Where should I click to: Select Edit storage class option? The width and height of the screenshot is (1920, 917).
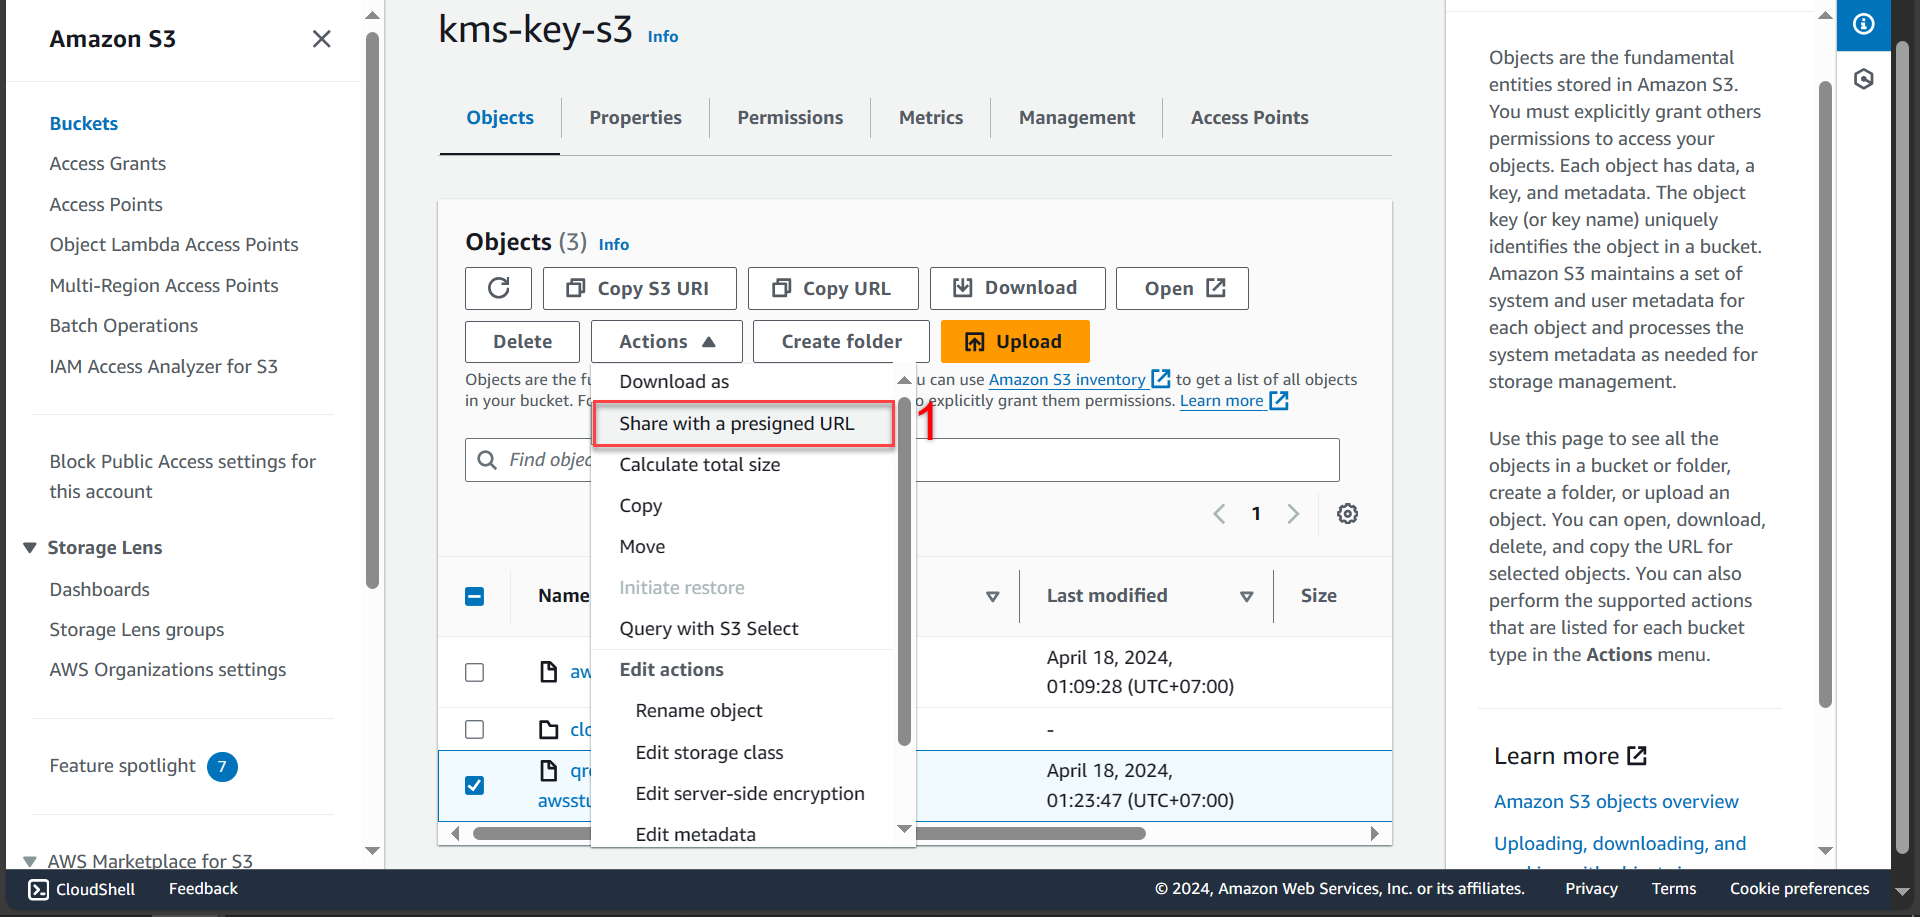[709, 752]
